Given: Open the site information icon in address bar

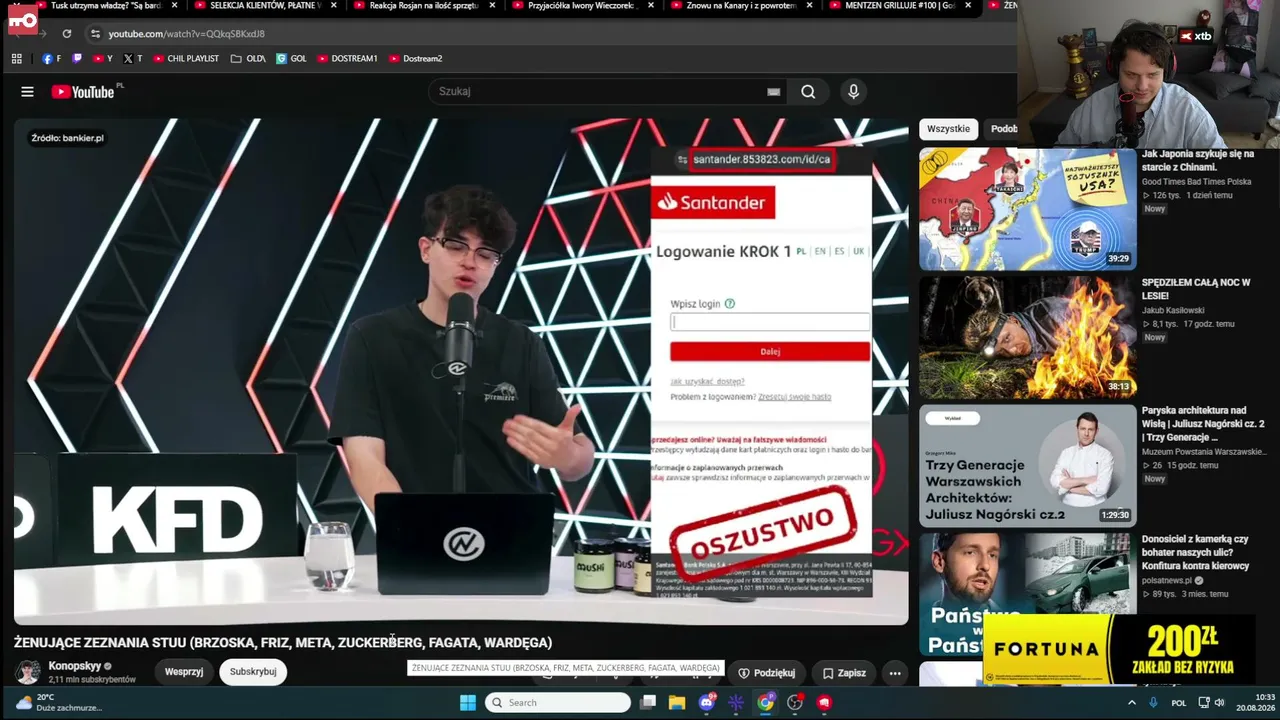Looking at the screenshot, I should [x=95, y=34].
